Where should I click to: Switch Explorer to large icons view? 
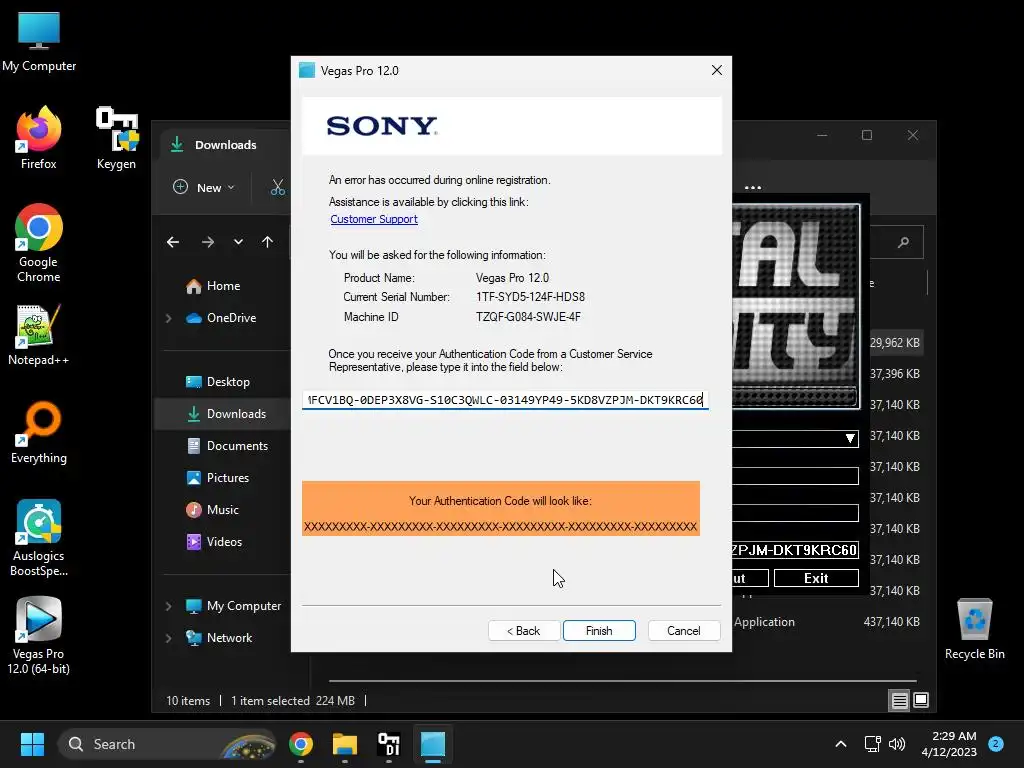(x=921, y=701)
